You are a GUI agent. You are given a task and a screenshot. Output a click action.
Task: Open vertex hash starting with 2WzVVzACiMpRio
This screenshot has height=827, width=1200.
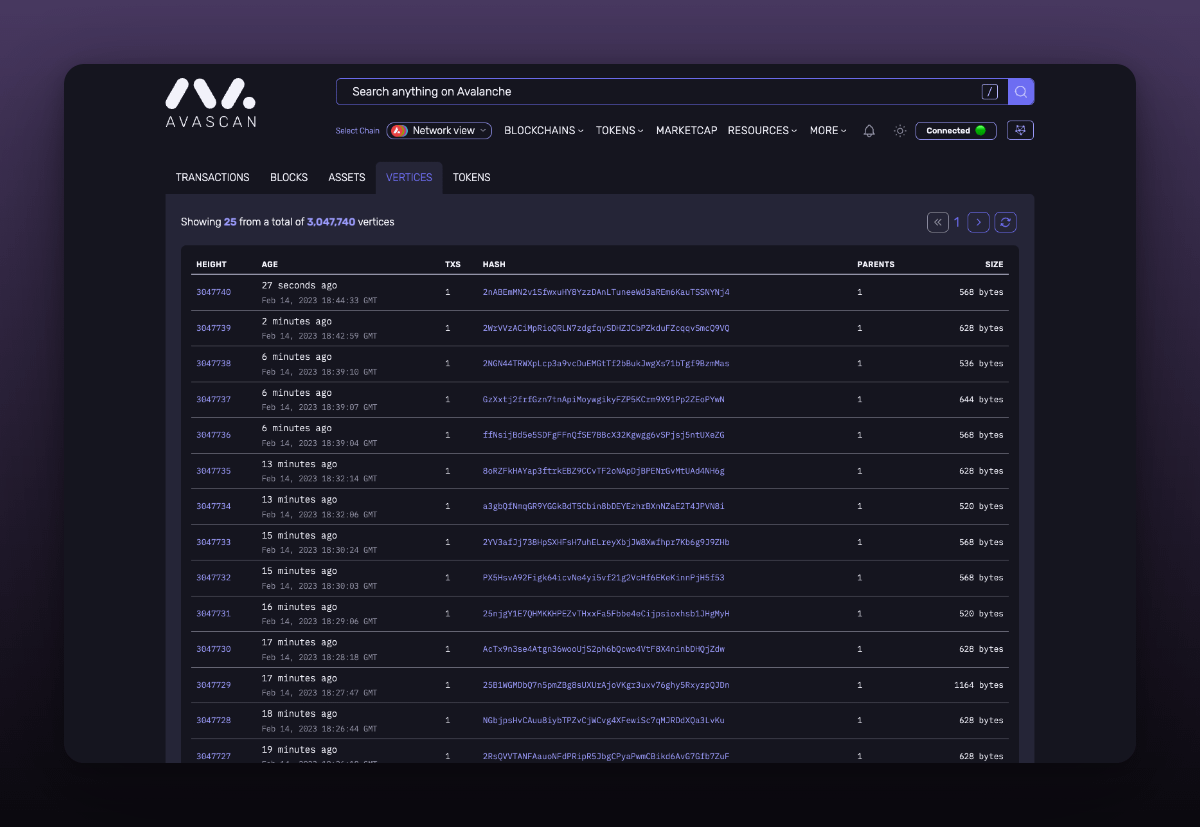[605, 328]
